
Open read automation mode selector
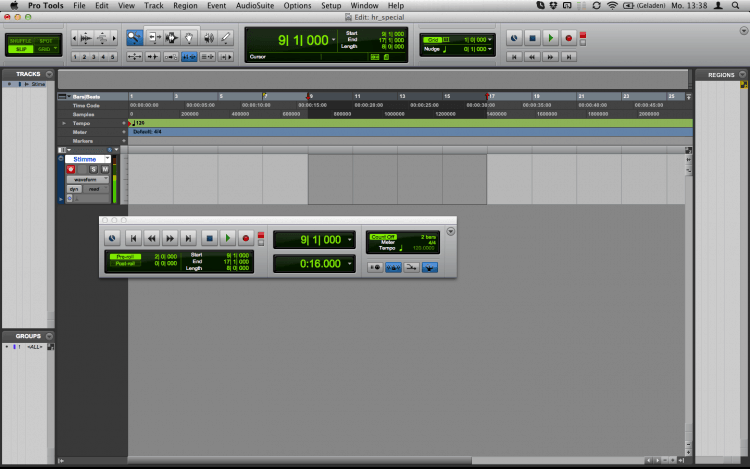click(x=96, y=189)
